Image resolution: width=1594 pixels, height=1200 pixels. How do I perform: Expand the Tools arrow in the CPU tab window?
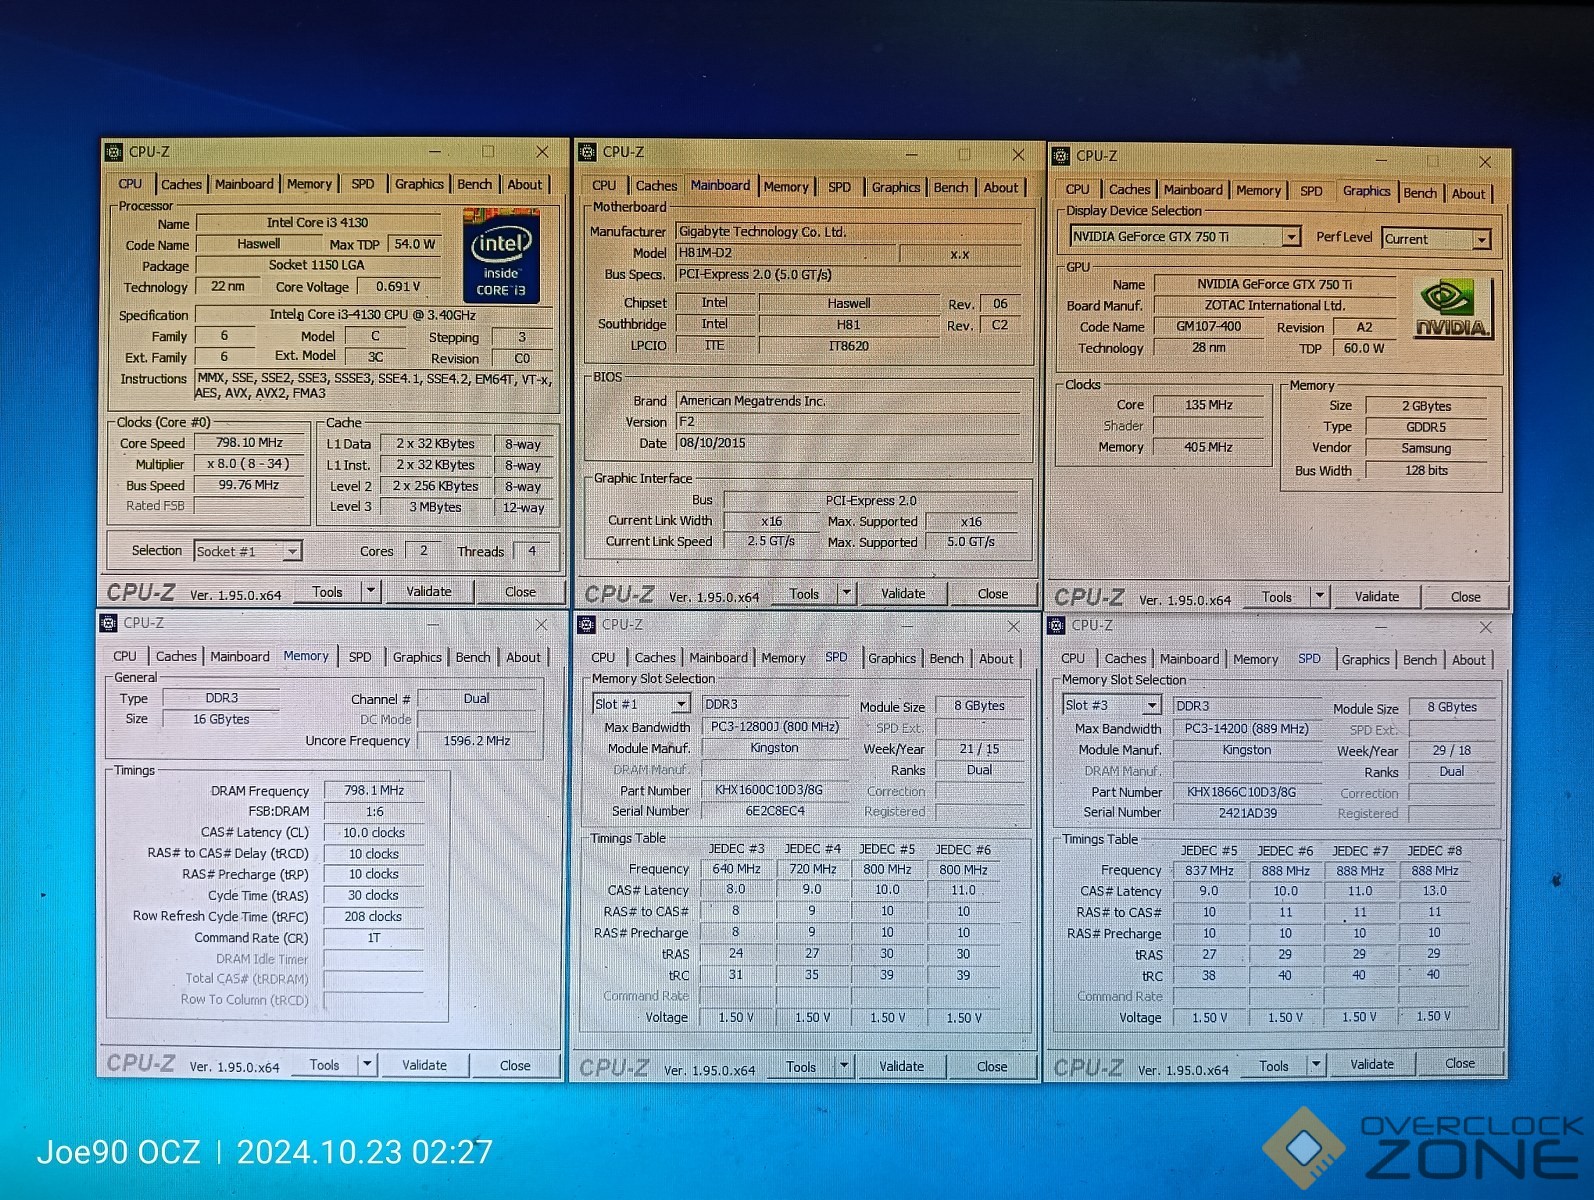[371, 591]
